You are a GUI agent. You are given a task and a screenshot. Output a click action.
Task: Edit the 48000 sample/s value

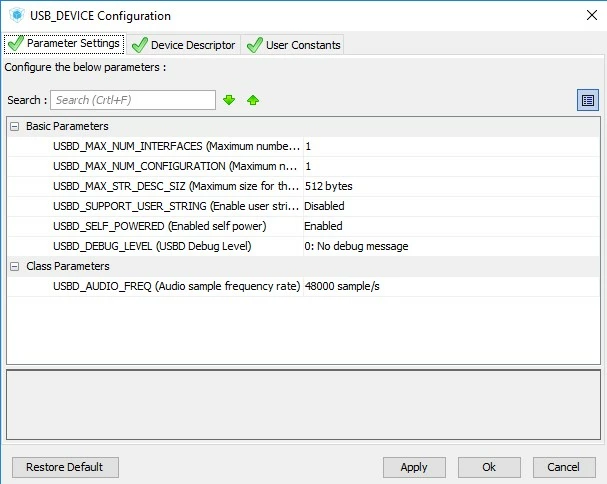451,287
